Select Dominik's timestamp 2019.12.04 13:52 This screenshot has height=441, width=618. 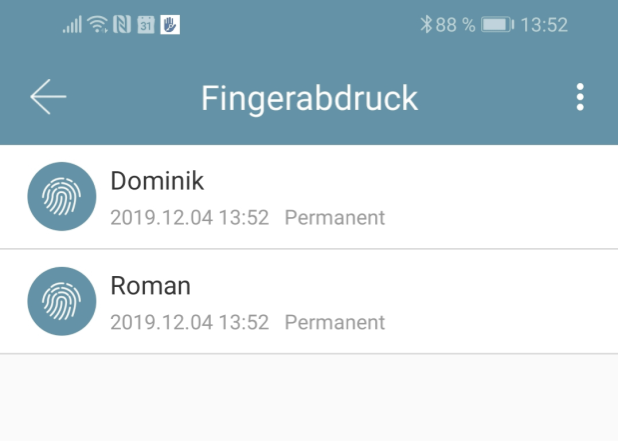tap(189, 218)
